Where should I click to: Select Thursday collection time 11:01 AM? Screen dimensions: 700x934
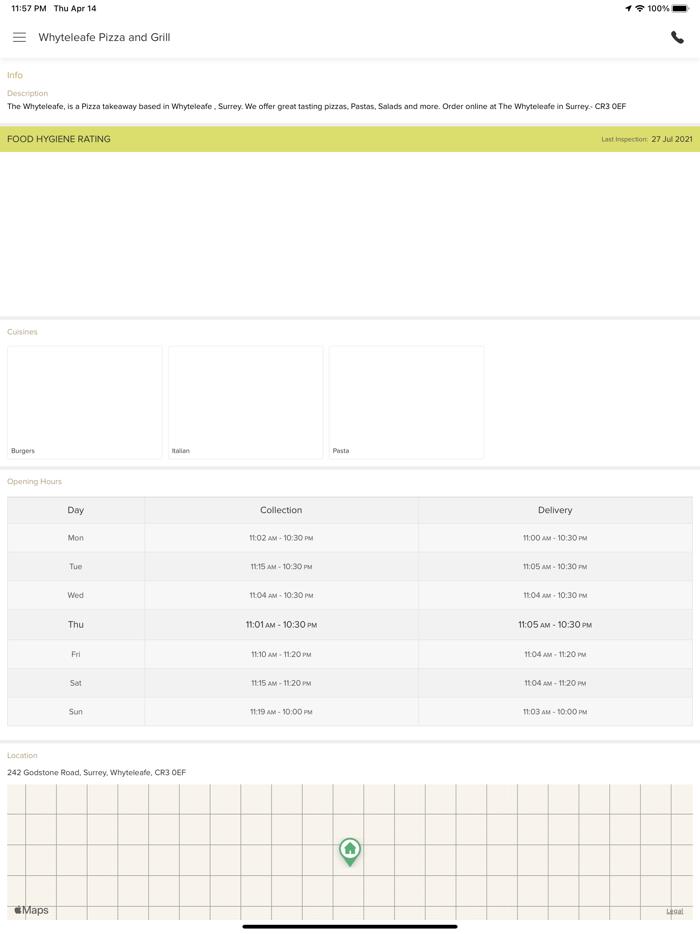281,625
